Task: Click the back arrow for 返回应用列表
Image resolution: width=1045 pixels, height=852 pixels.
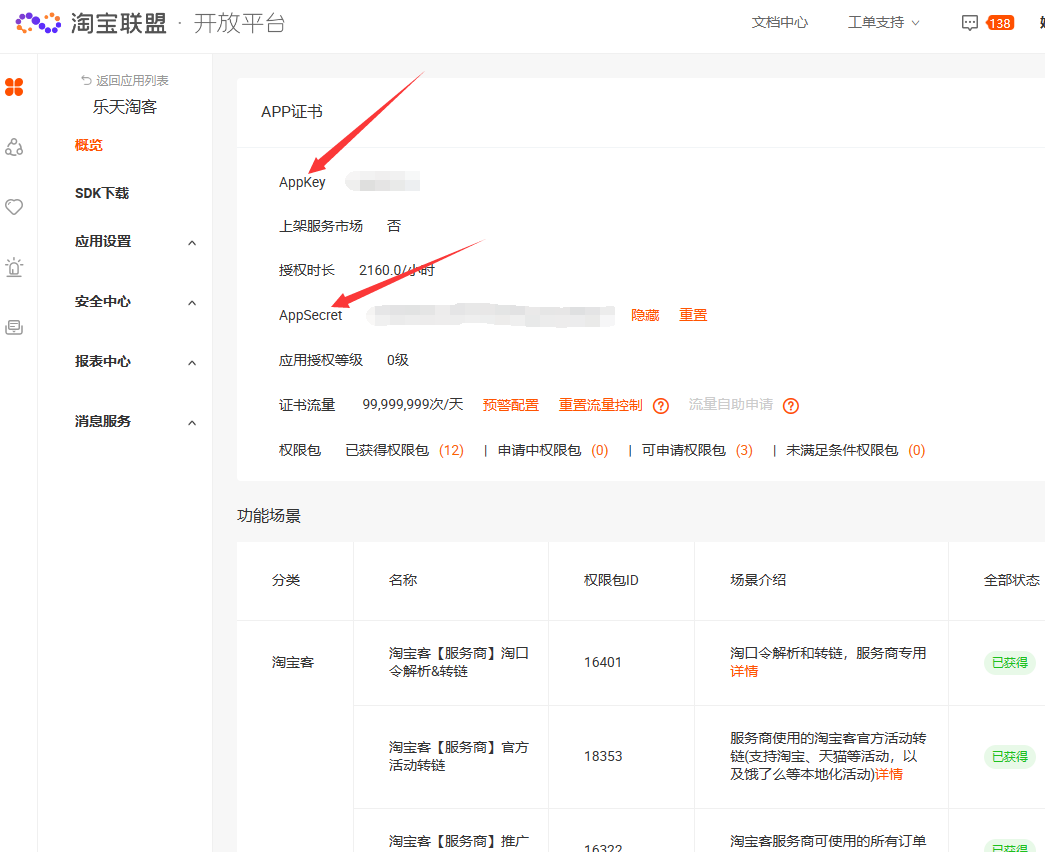Action: 86,80
